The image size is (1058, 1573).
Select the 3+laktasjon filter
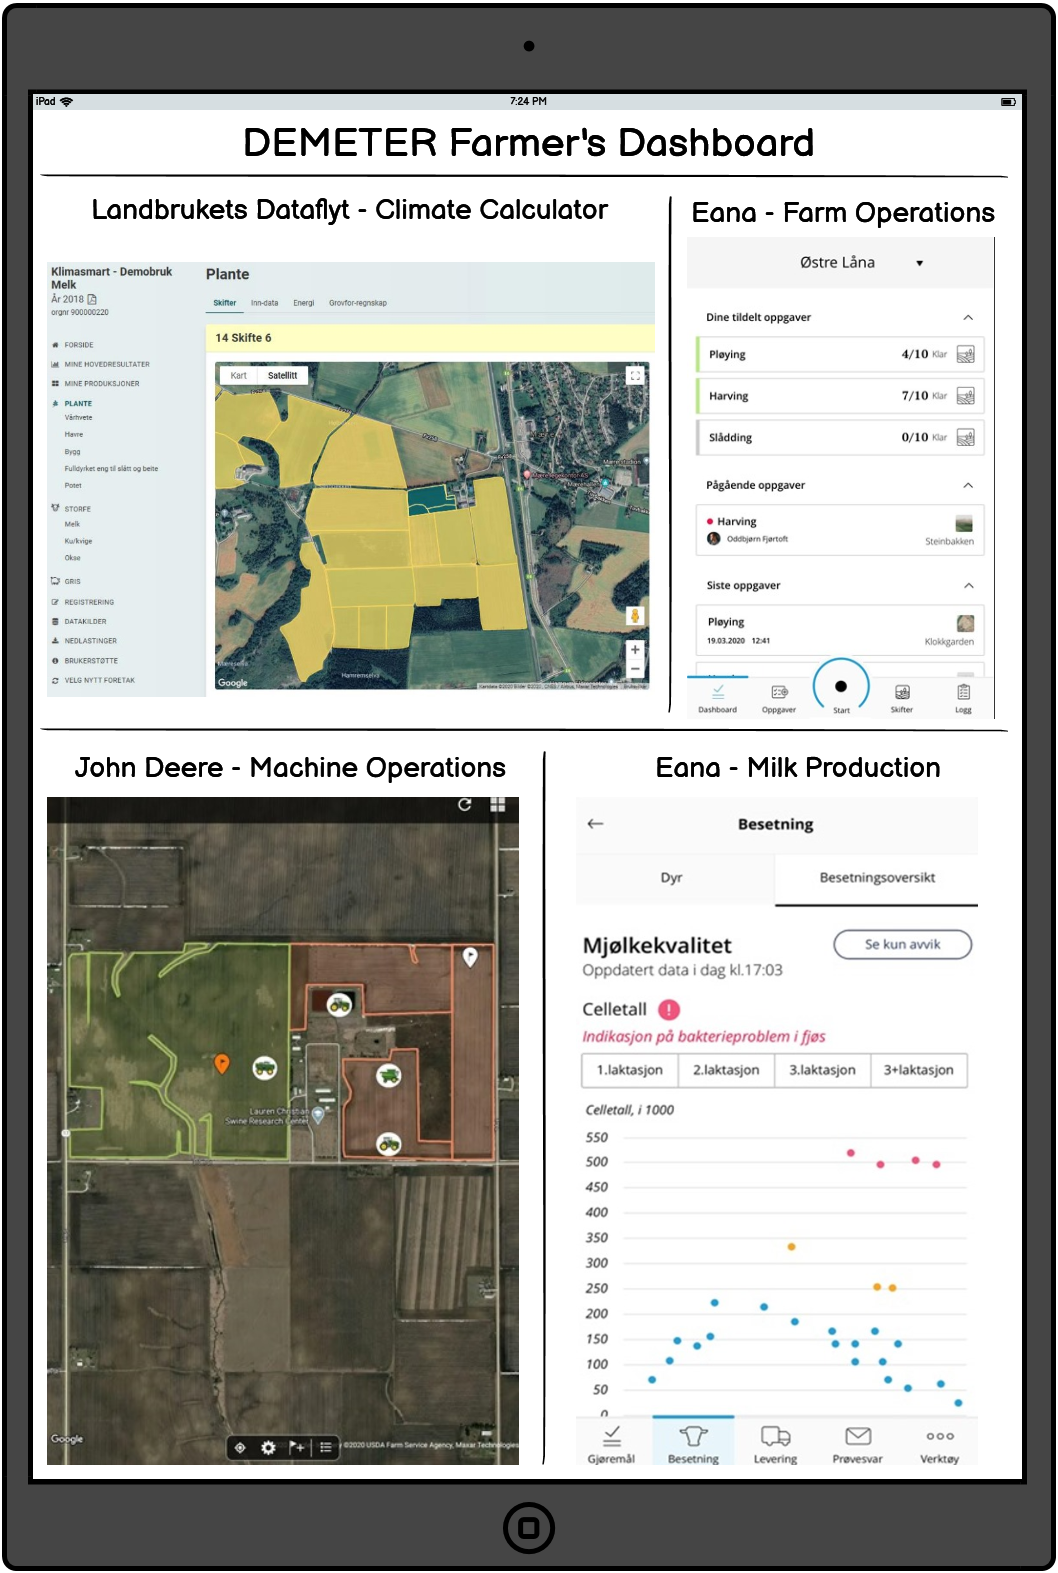pos(919,1070)
